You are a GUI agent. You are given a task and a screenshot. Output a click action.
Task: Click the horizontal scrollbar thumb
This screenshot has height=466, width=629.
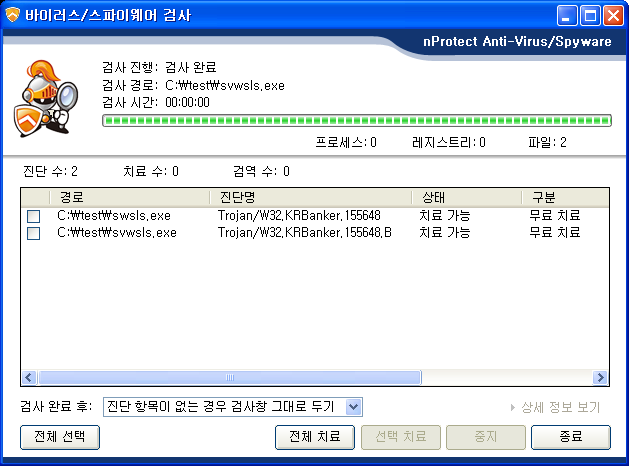(x=230, y=377)
